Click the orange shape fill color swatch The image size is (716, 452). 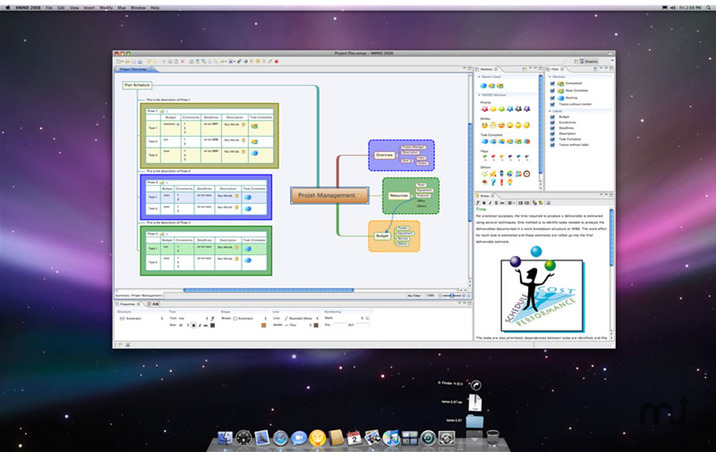pyautogui.click(x=264, y=325)
